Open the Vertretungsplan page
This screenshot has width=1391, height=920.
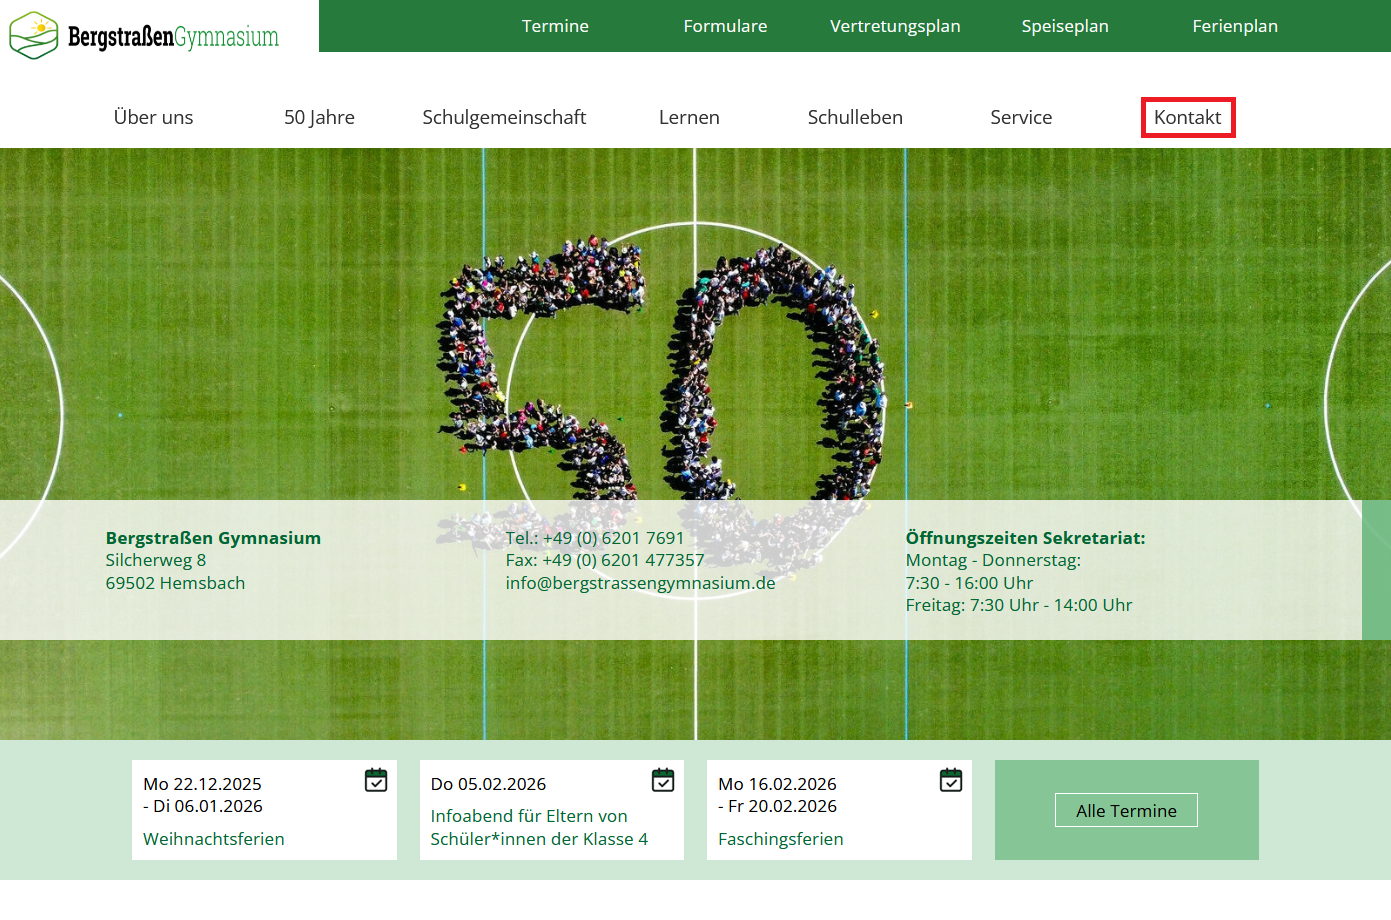(895, 26)
